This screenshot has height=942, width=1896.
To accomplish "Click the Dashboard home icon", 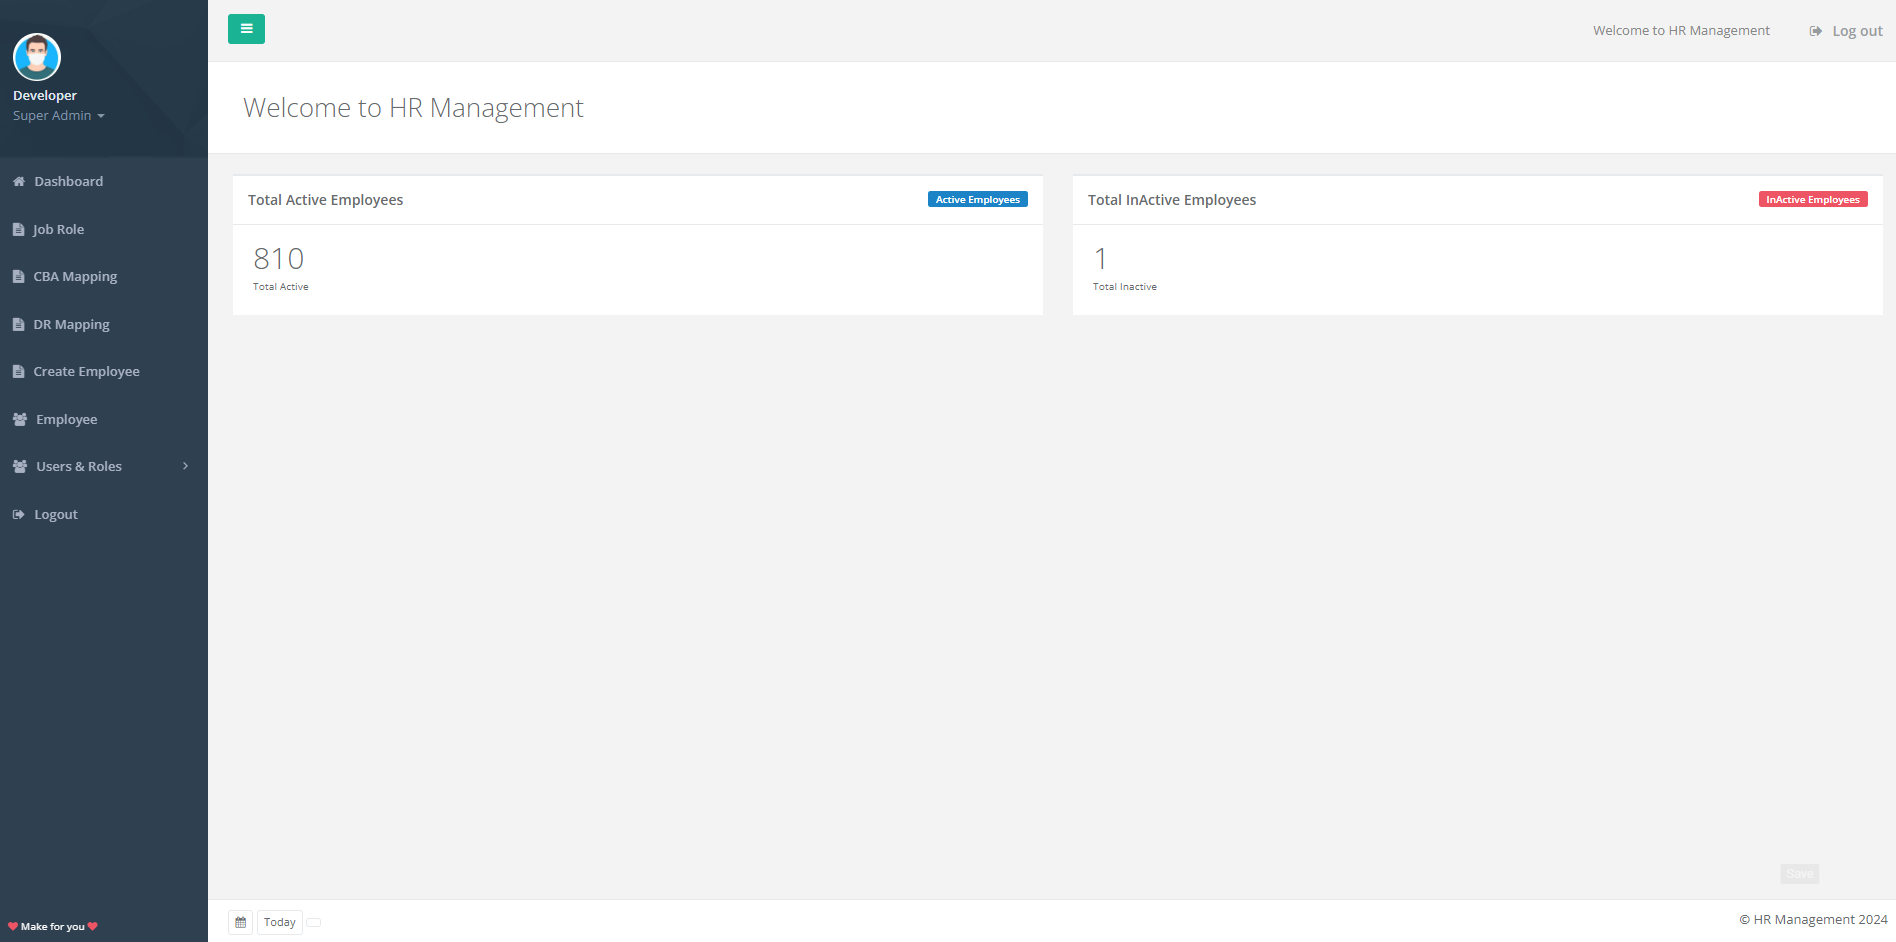I will coord(19,182).
